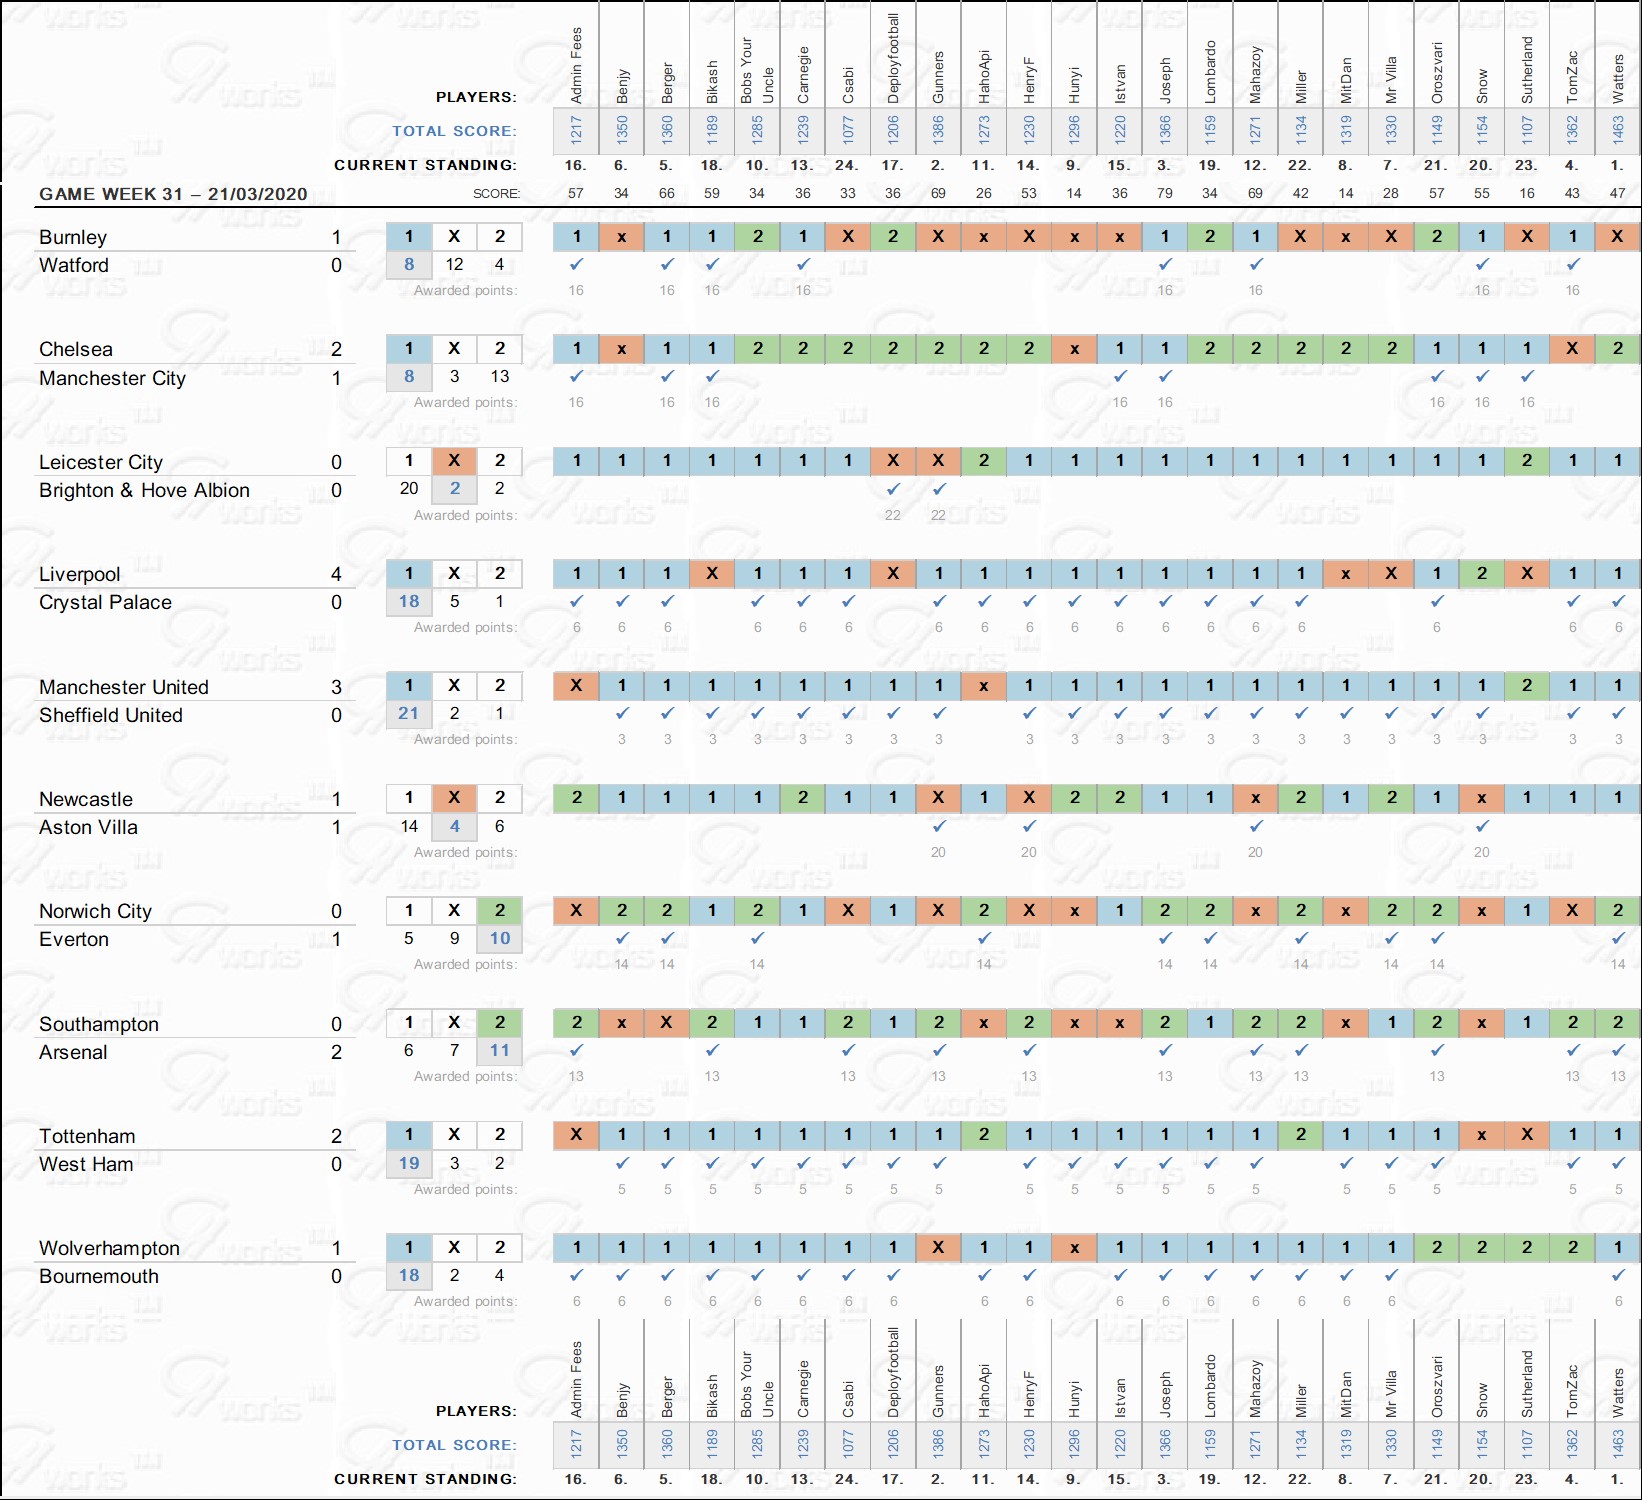This screenshot has width=1642, height=1500.
Task: Select HenryF's checkmark in the Newcastle row
Action: 1029,826
